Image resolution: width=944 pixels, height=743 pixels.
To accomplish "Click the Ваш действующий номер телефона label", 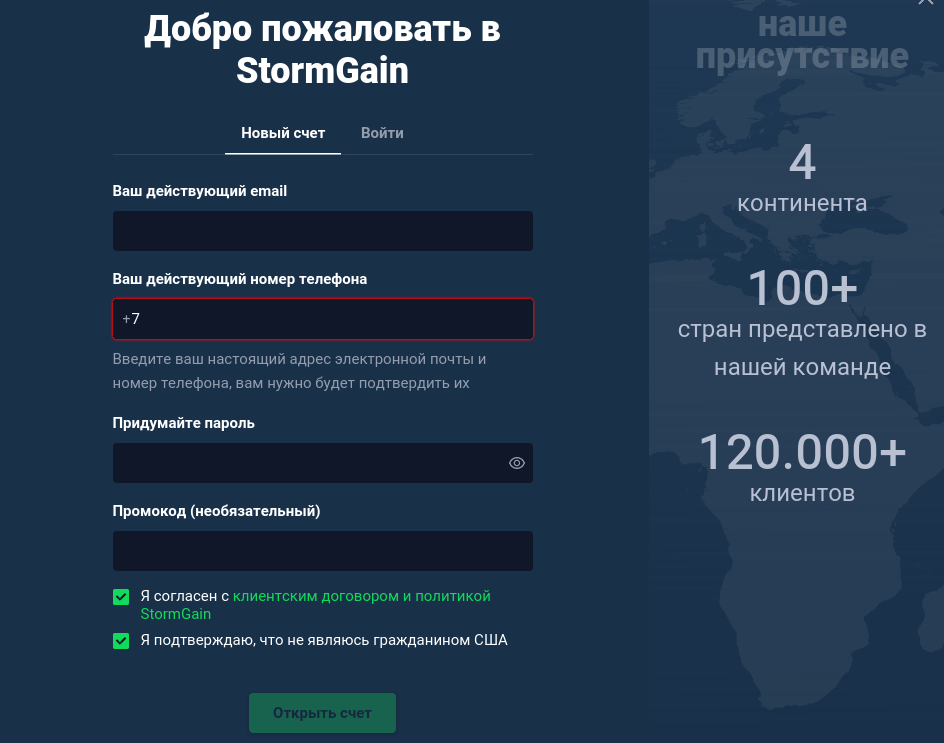I will 239,279.
